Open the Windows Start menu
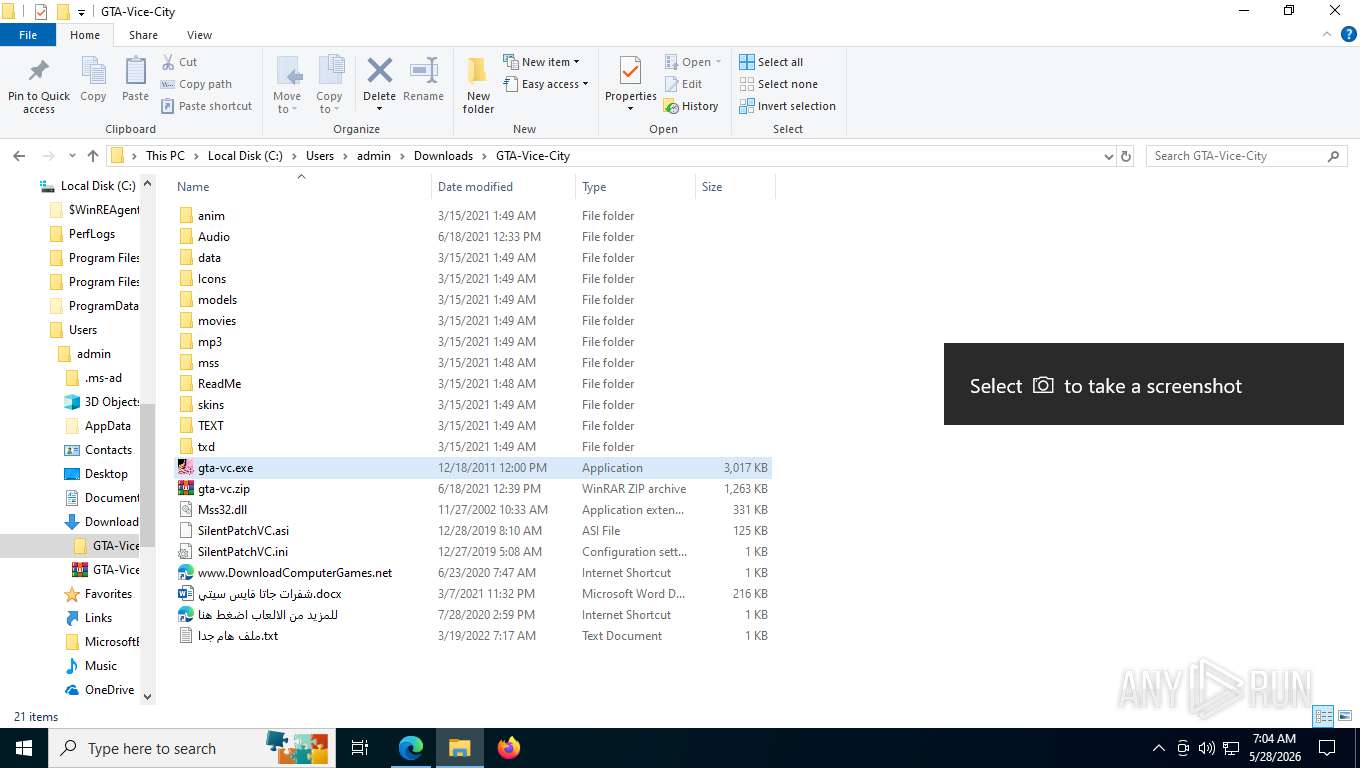The height and width of the screenshot is (768, 1360). click(x=23, y=748)
